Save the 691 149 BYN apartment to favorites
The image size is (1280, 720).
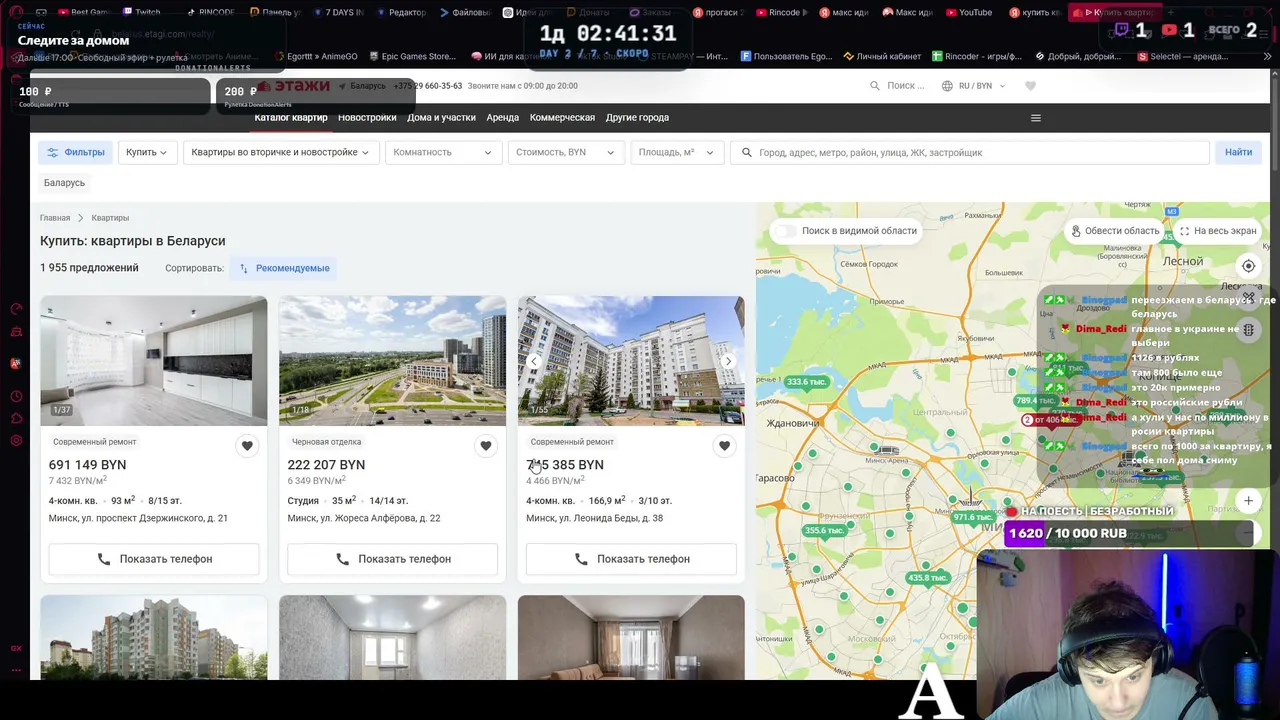[247, 446]
